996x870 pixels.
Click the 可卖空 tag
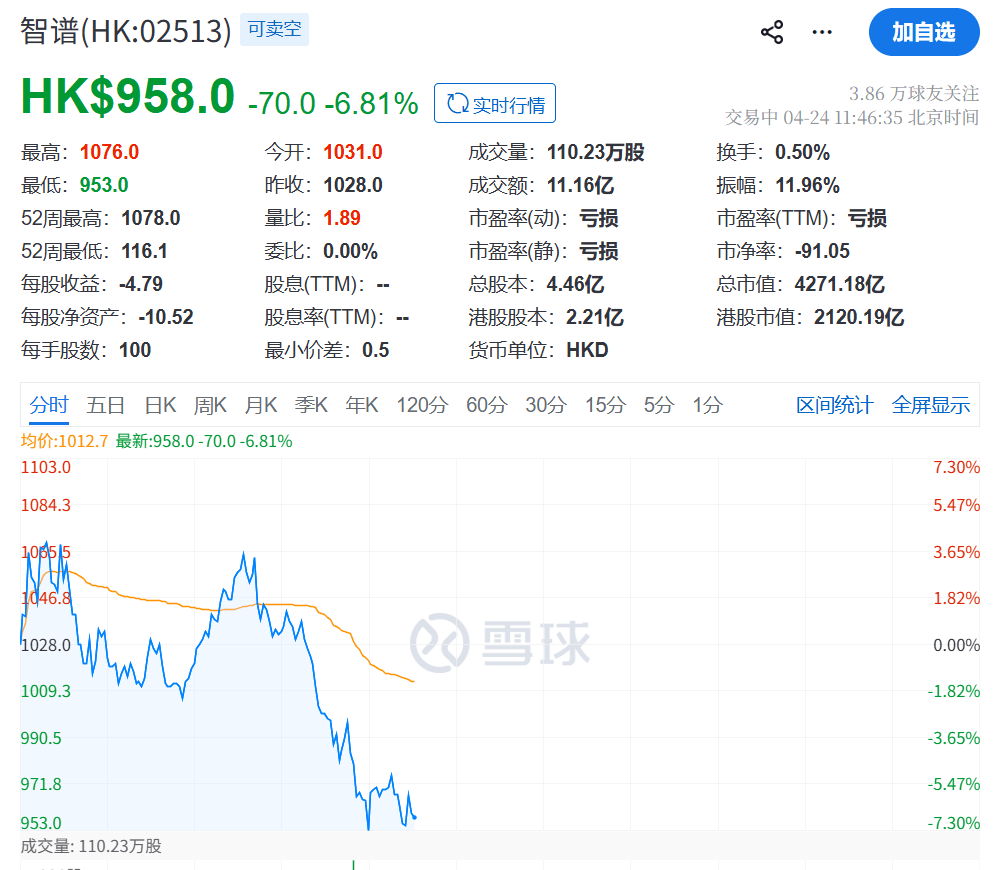click(x=274, y=30)
